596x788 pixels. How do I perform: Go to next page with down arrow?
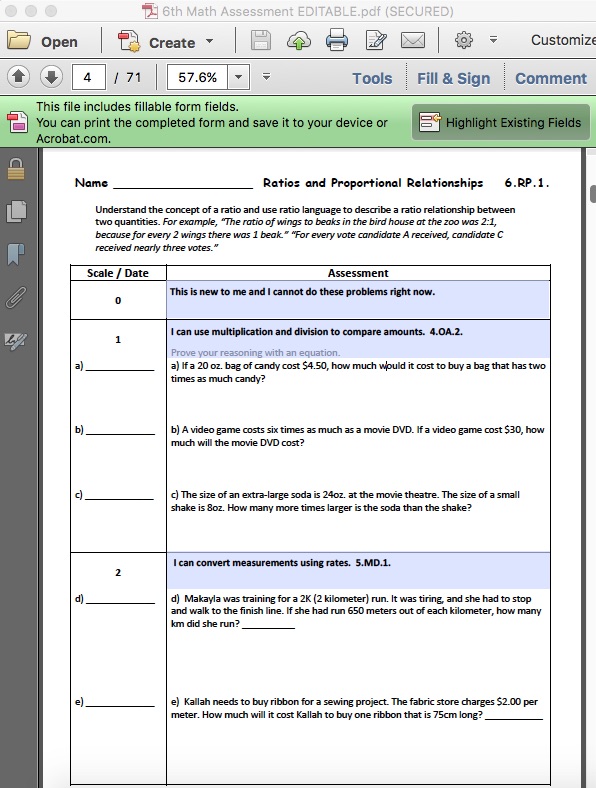pos(51,77)
